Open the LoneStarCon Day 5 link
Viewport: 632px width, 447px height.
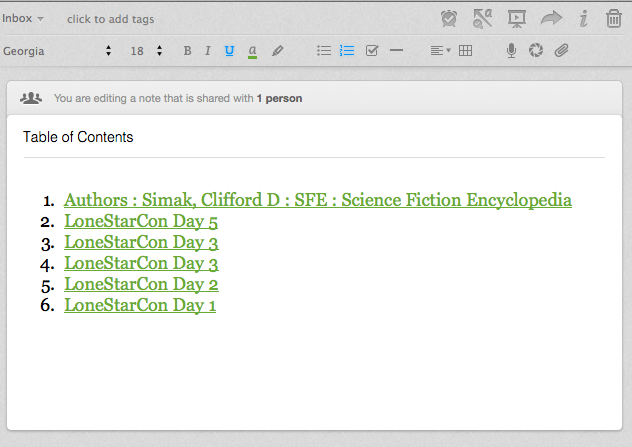pos(141,221)
